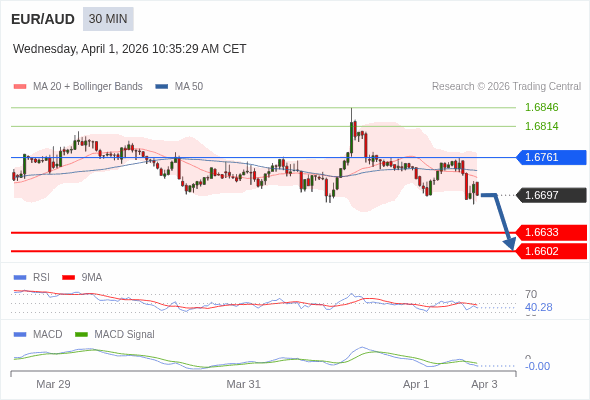
Task: Select the MACD value -0.00
Action: 537,366
